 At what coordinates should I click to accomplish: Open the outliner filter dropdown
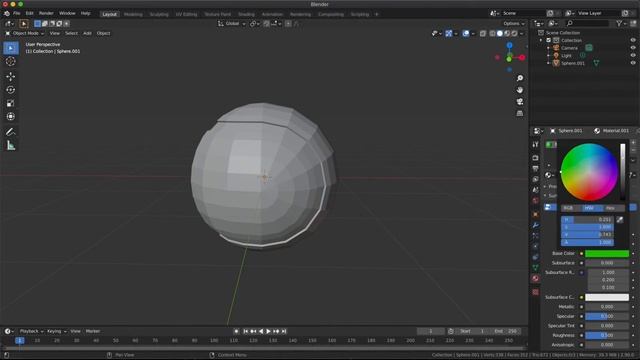tap(621, 24)
